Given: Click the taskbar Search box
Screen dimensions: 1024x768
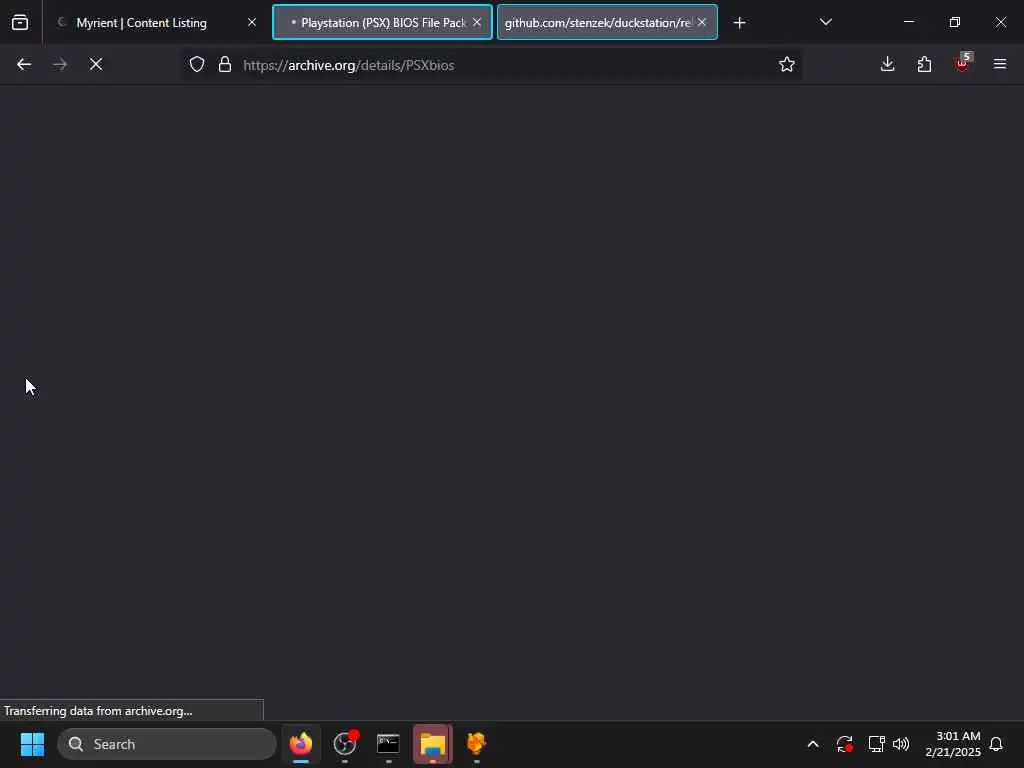Looking at the screenshot, I should click(x=167, y=744).
